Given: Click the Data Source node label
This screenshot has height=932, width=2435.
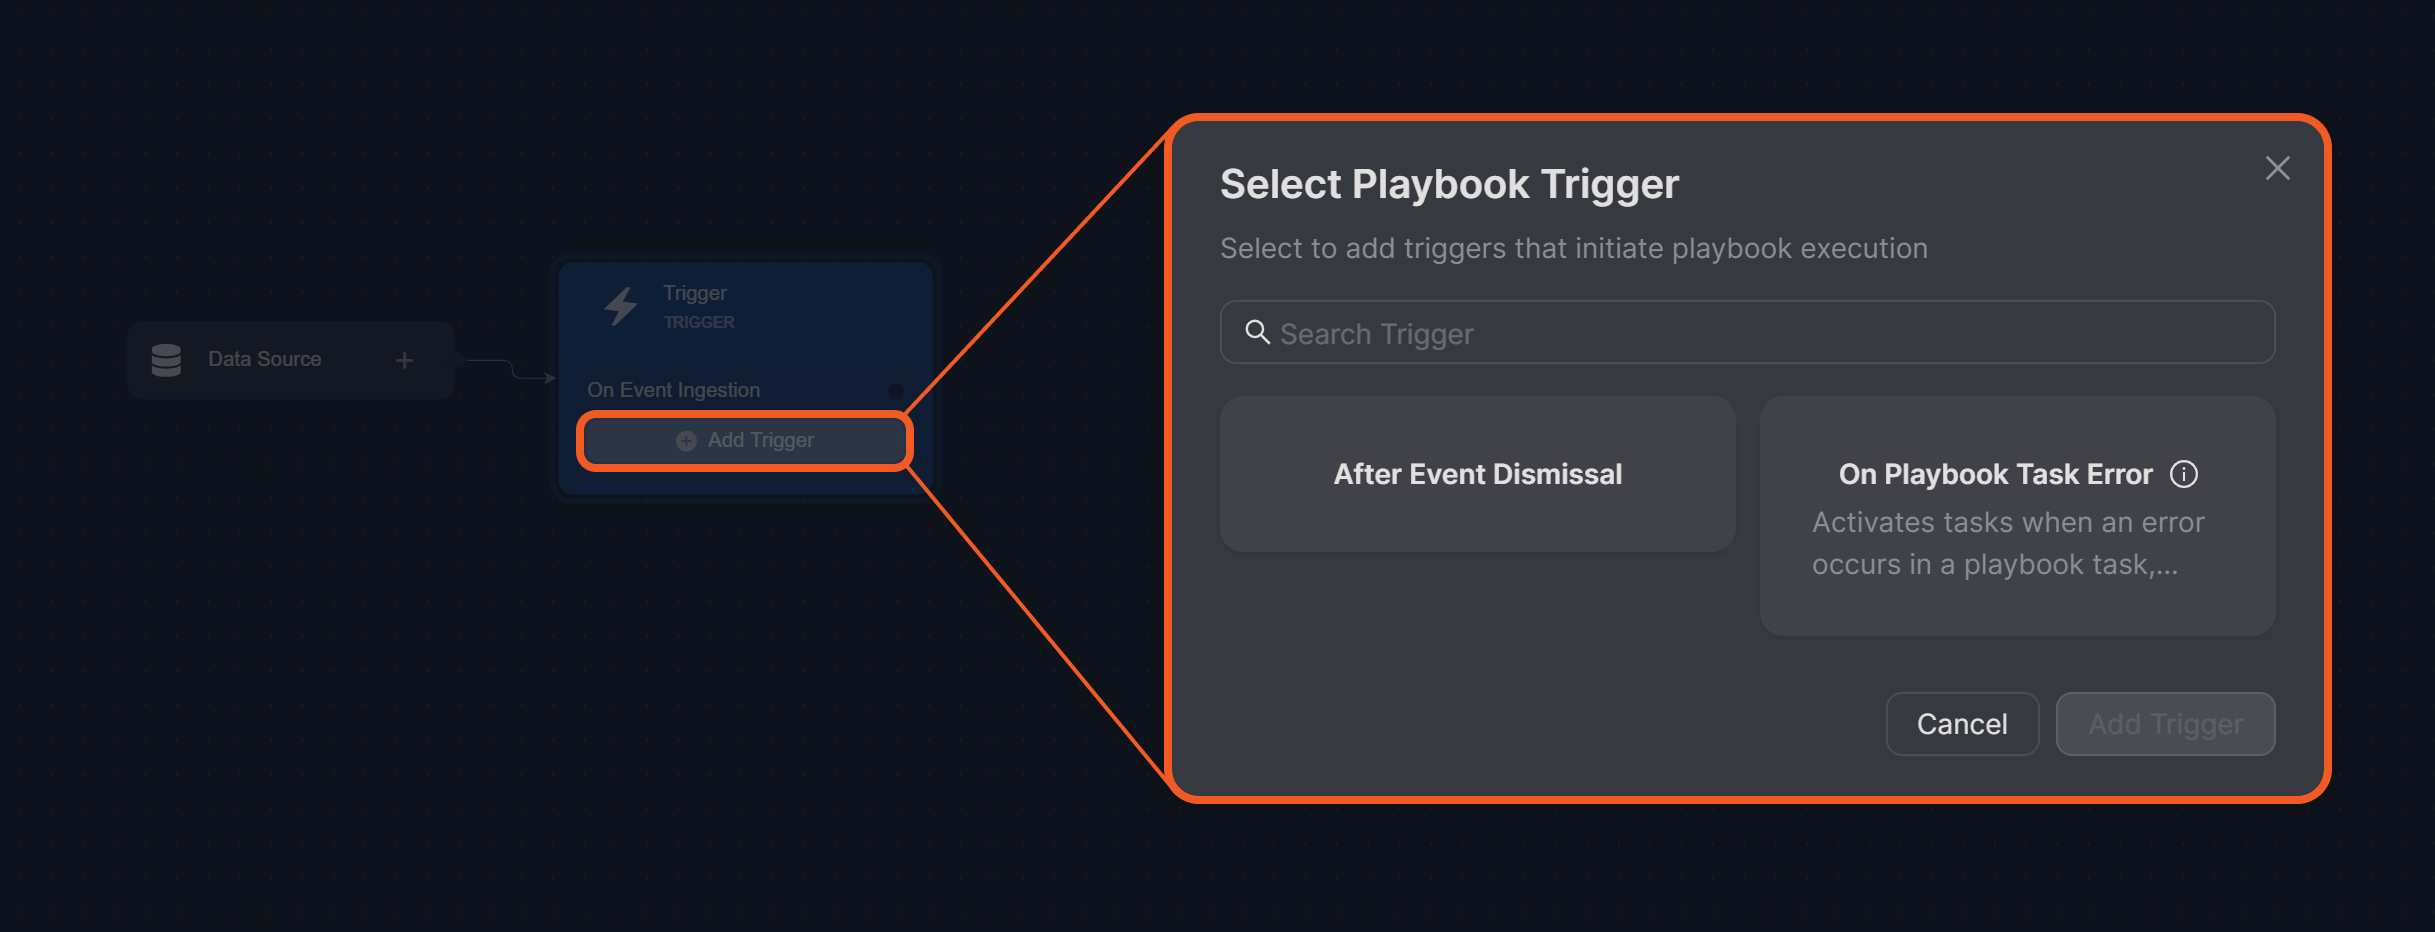Looking at the screenshot, I should click(264, 359).
